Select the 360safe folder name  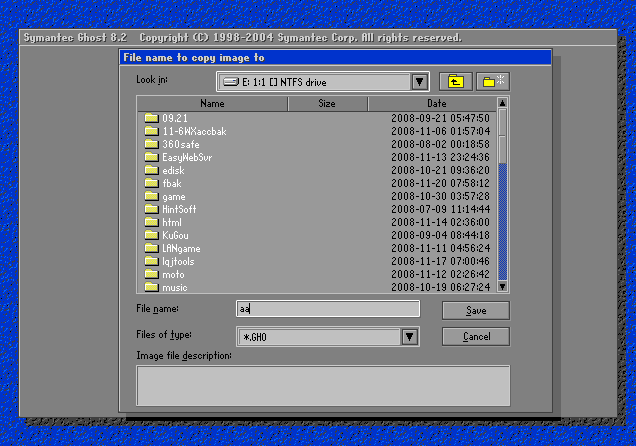[x=181, y=144]
